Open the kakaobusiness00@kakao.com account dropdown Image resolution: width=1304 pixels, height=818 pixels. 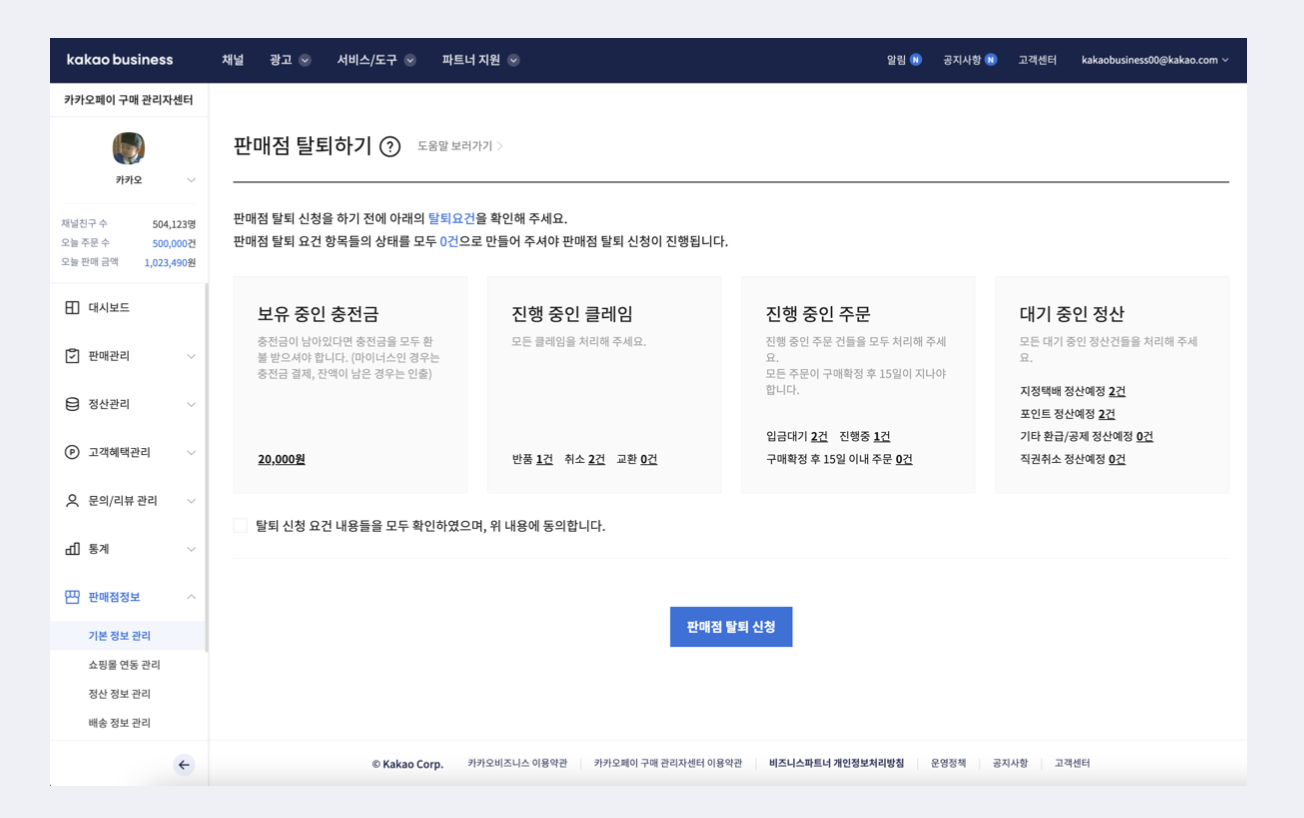click(x=1155, y=60)
